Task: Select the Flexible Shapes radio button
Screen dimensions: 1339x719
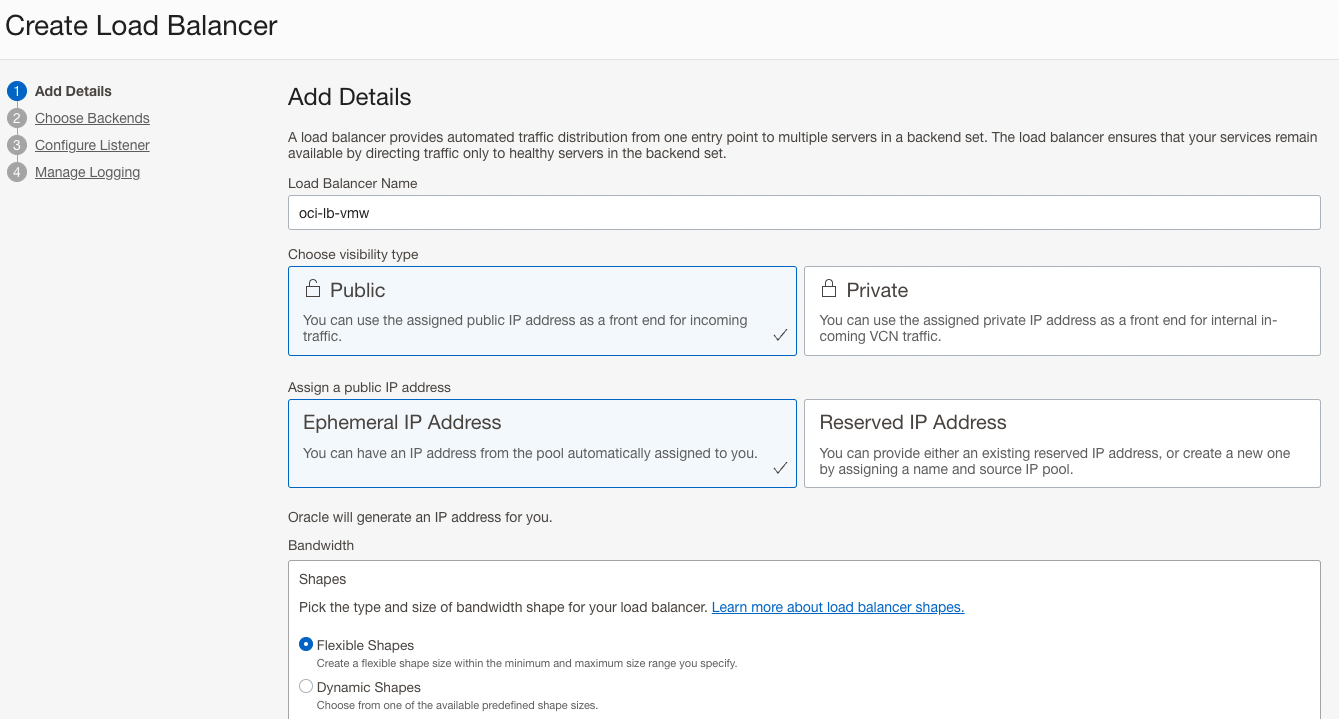Action: pos(306,644)
